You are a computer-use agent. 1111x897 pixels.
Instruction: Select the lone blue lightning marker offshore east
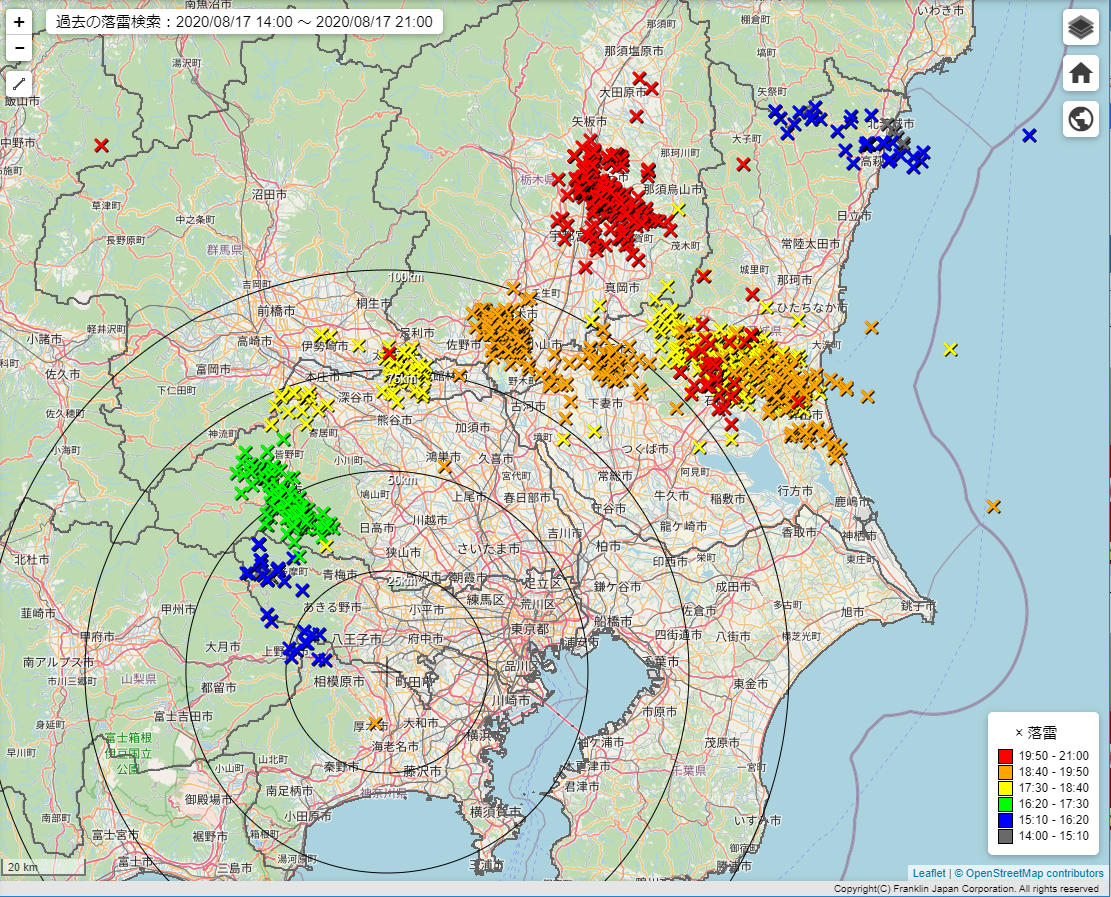(1029, 136)
